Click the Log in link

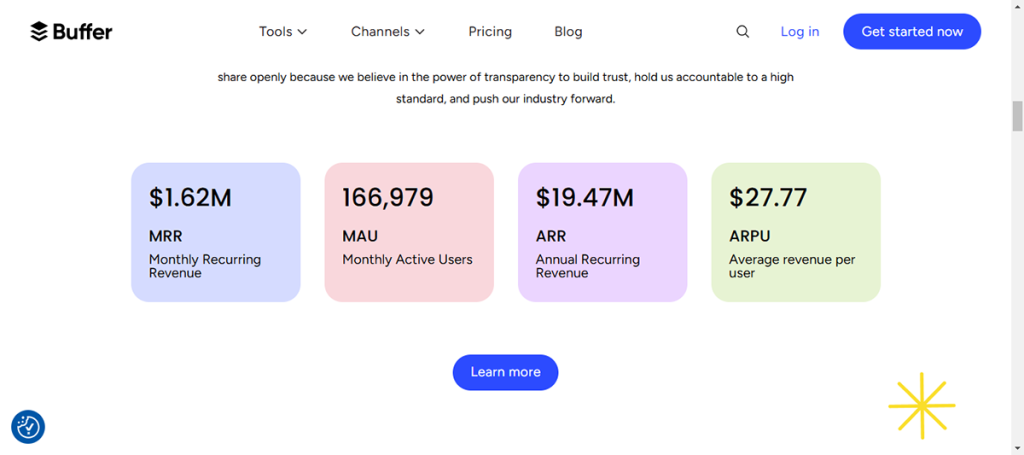coord(799,32)
